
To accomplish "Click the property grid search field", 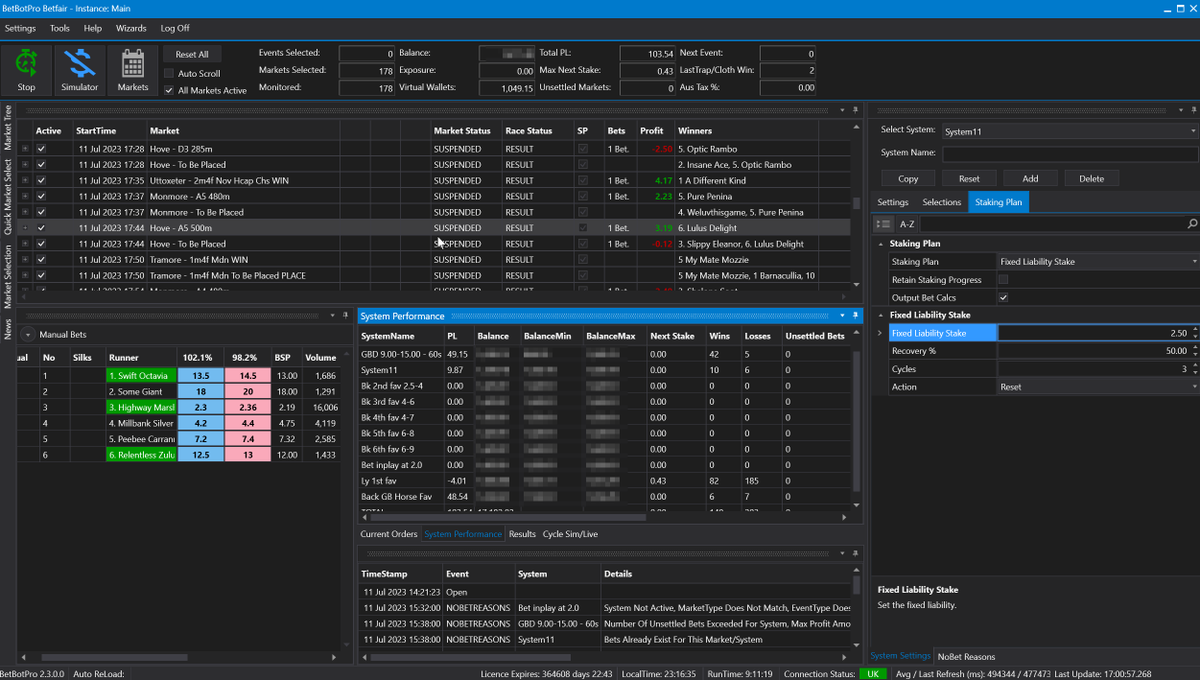I will coord(1052,224).
